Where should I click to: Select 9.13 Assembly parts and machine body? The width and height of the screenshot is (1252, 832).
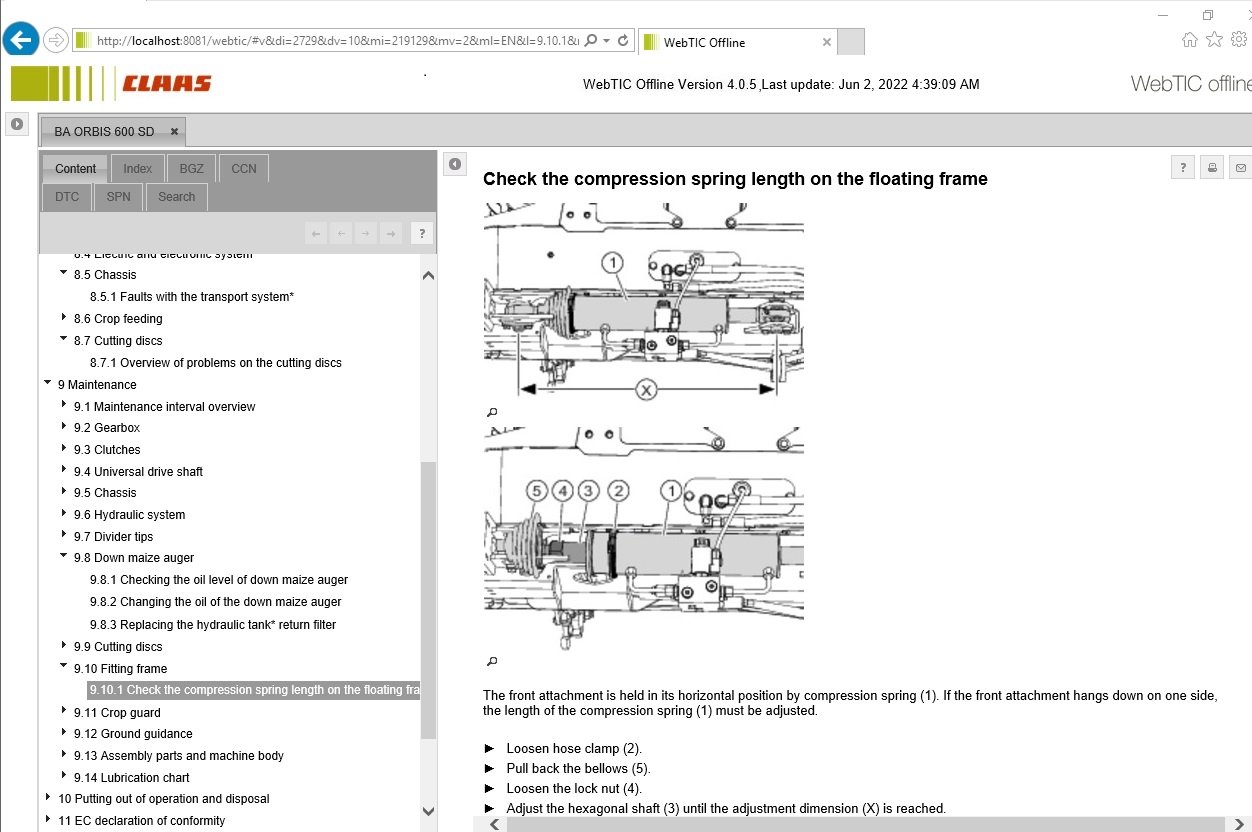pos(179,756)
